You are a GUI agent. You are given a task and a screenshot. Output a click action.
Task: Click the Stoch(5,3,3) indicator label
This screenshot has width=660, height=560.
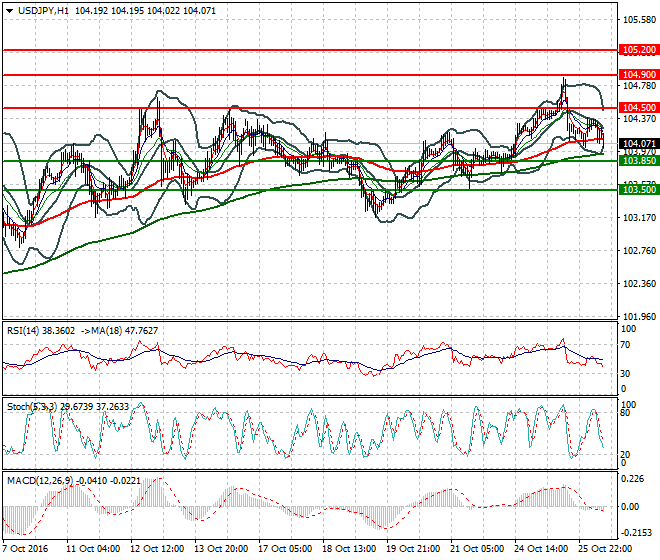pyautogui.click(x=32, y=407)
